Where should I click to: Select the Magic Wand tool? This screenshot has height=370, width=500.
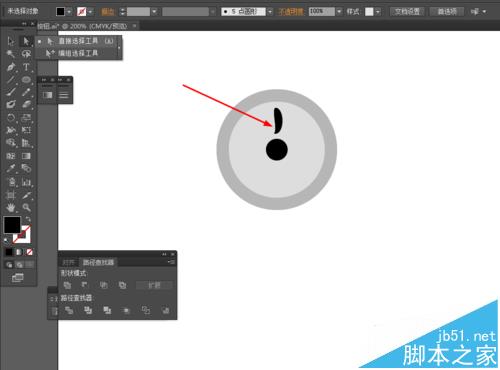[x=11, y=54]
